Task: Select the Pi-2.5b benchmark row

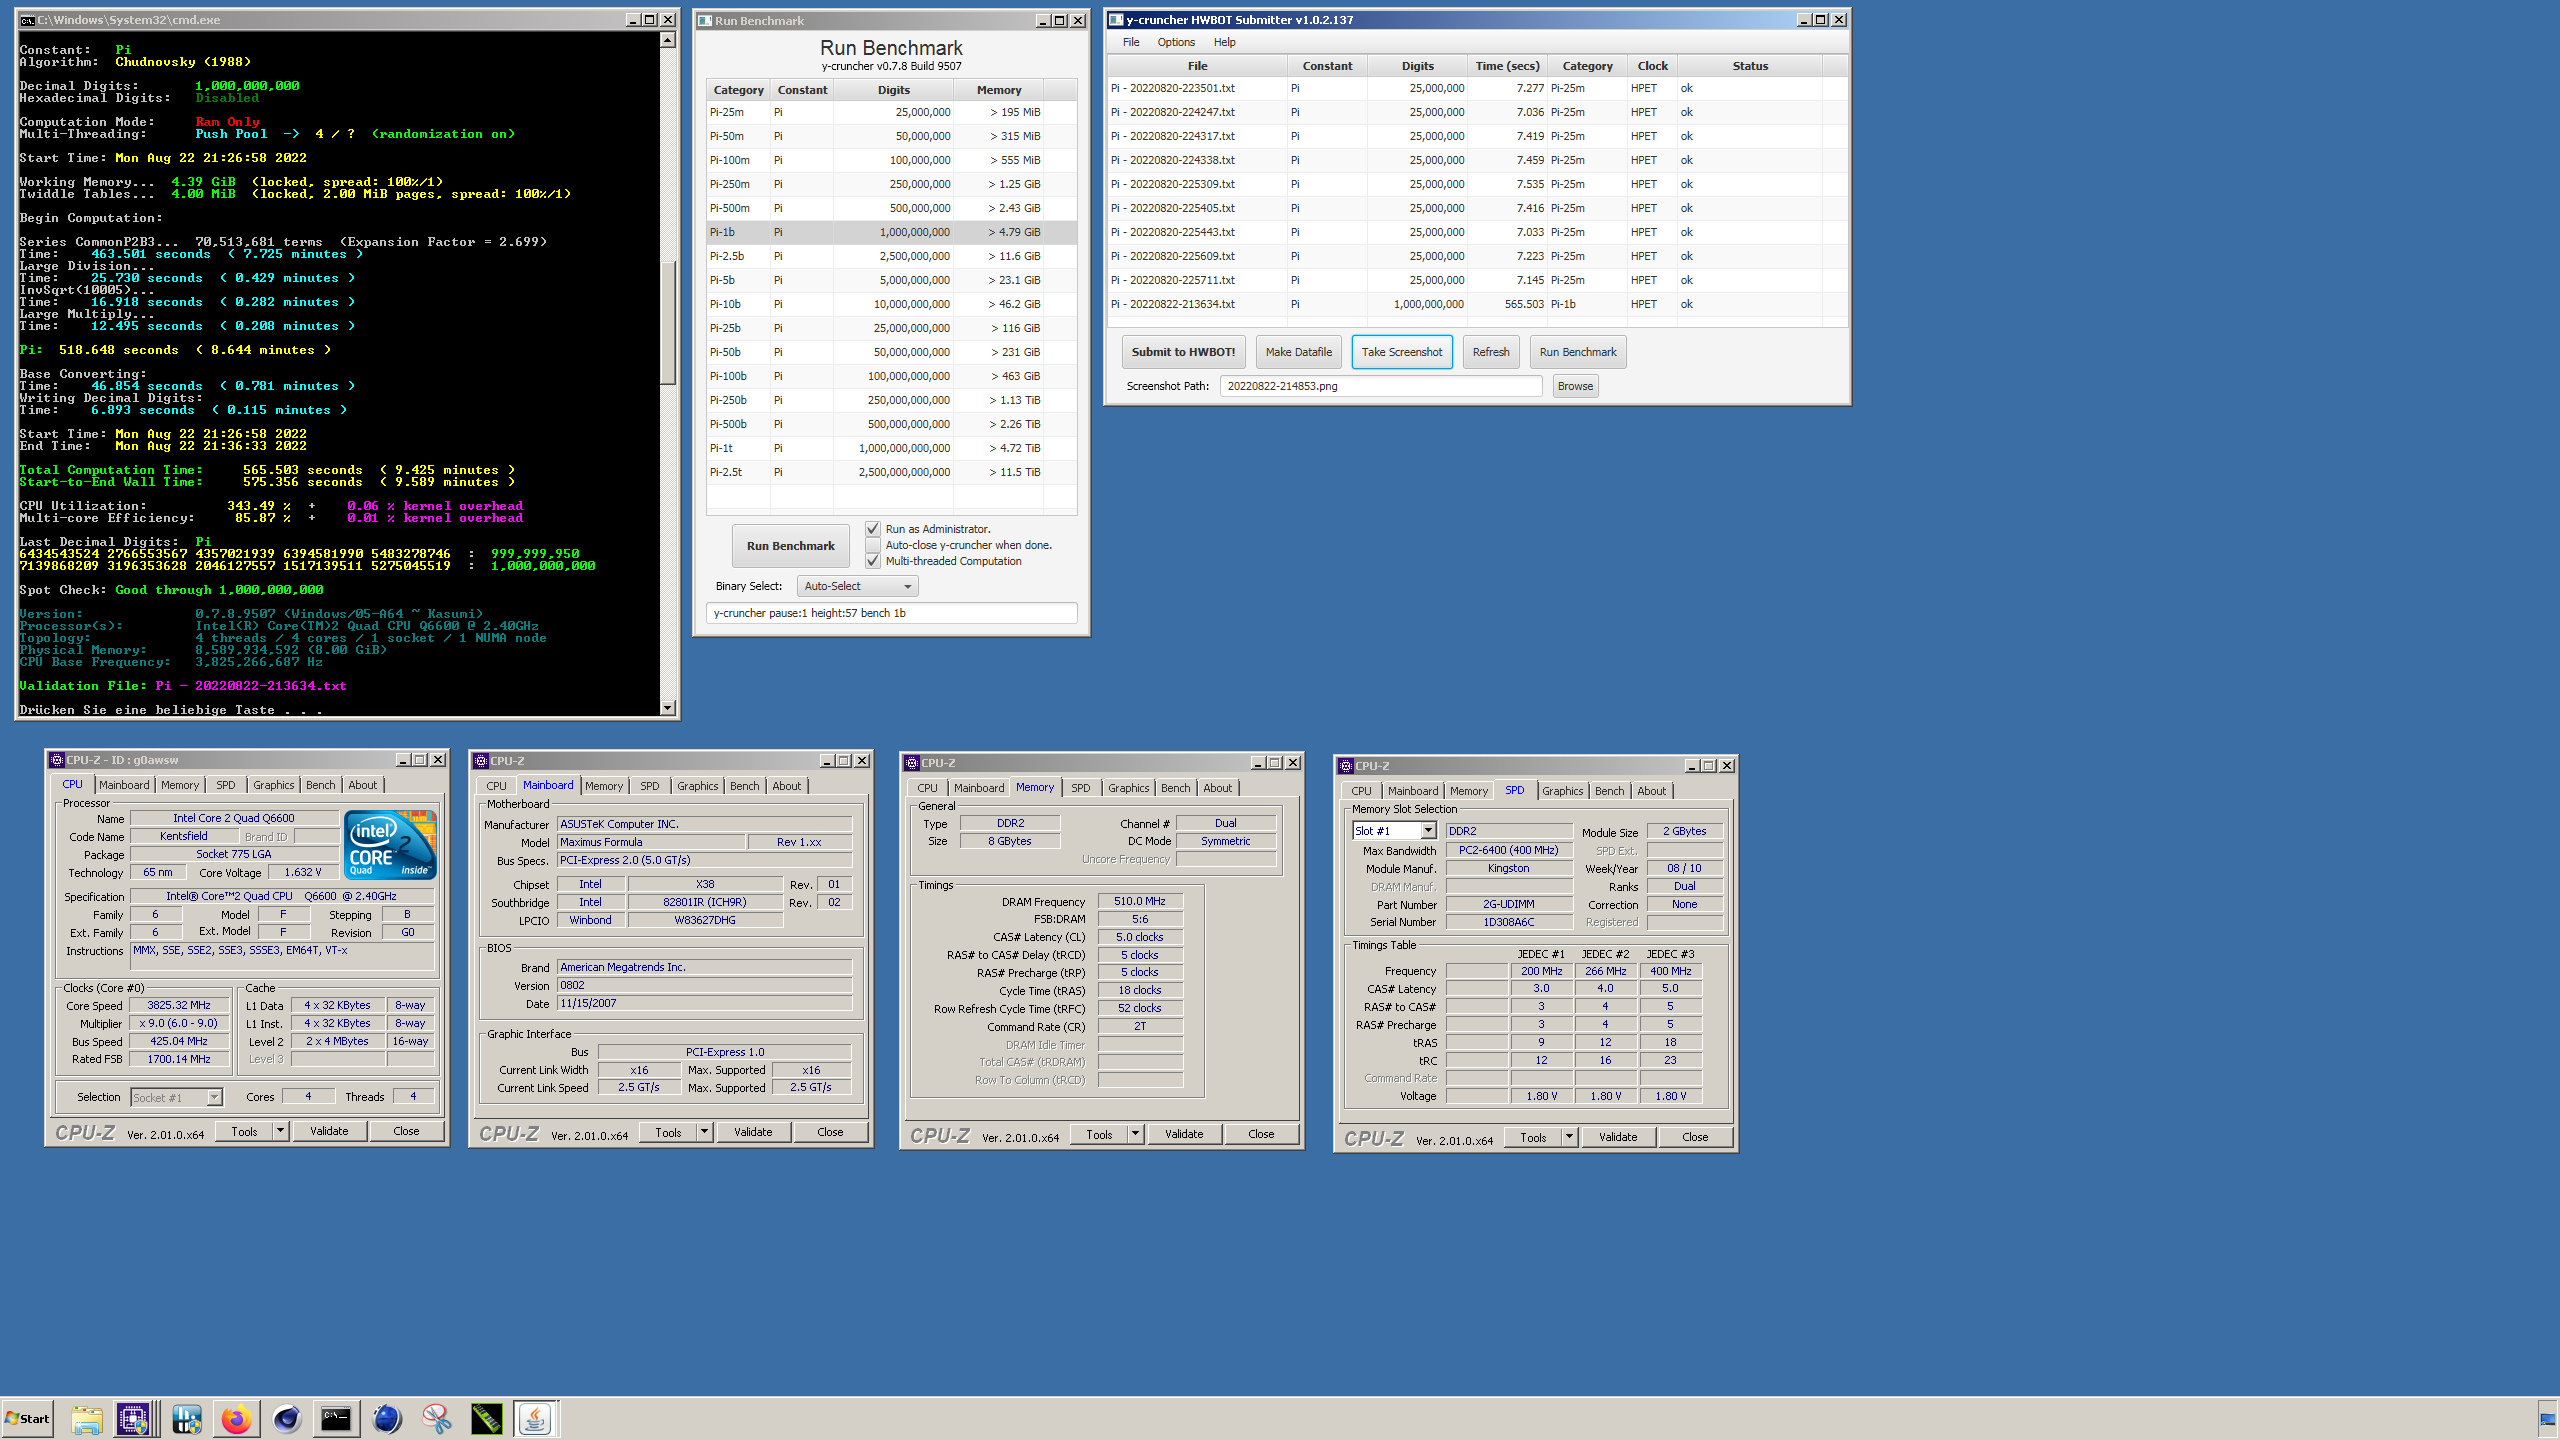Action: (891, 256)
